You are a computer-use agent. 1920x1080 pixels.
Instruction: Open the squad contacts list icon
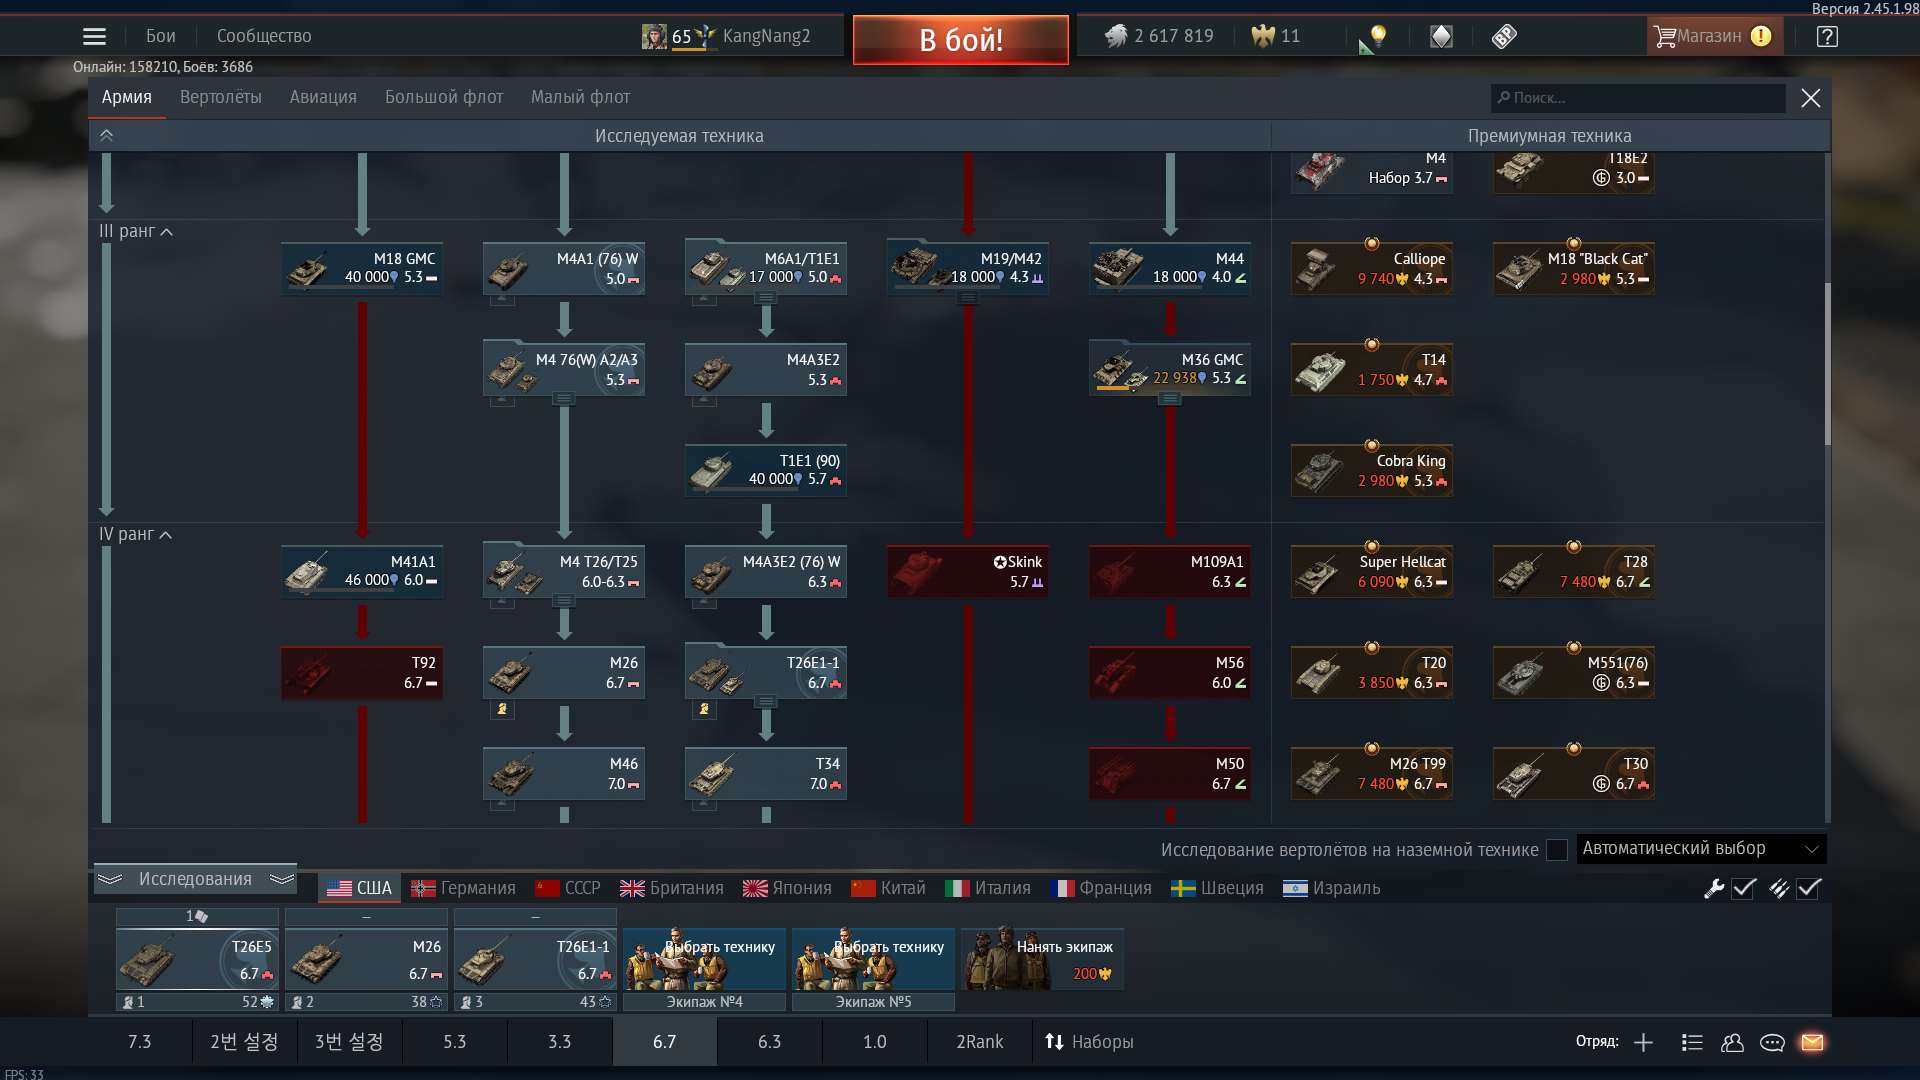tap(1692, 1042)
